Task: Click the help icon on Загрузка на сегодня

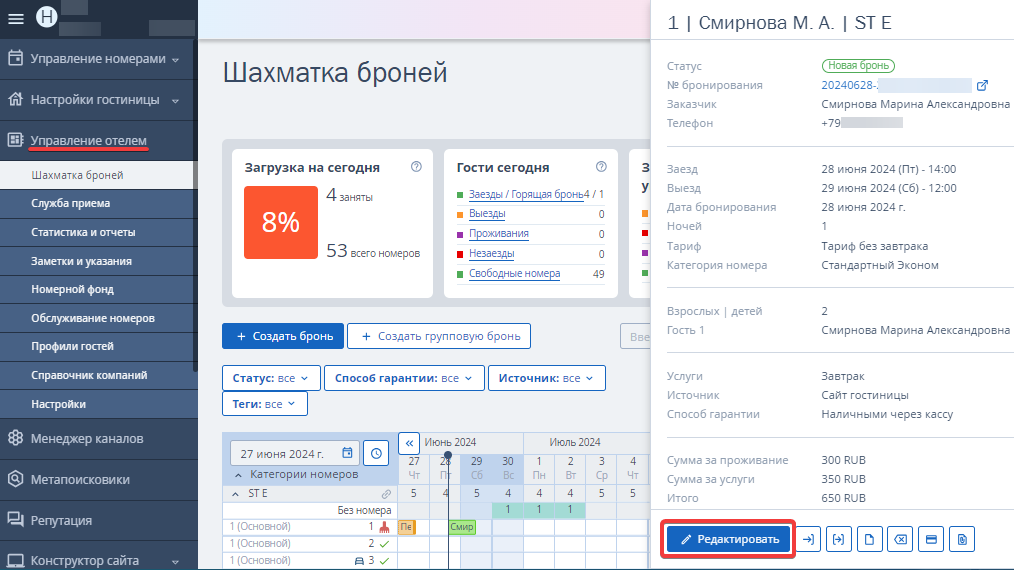Action: pos(416,167)
